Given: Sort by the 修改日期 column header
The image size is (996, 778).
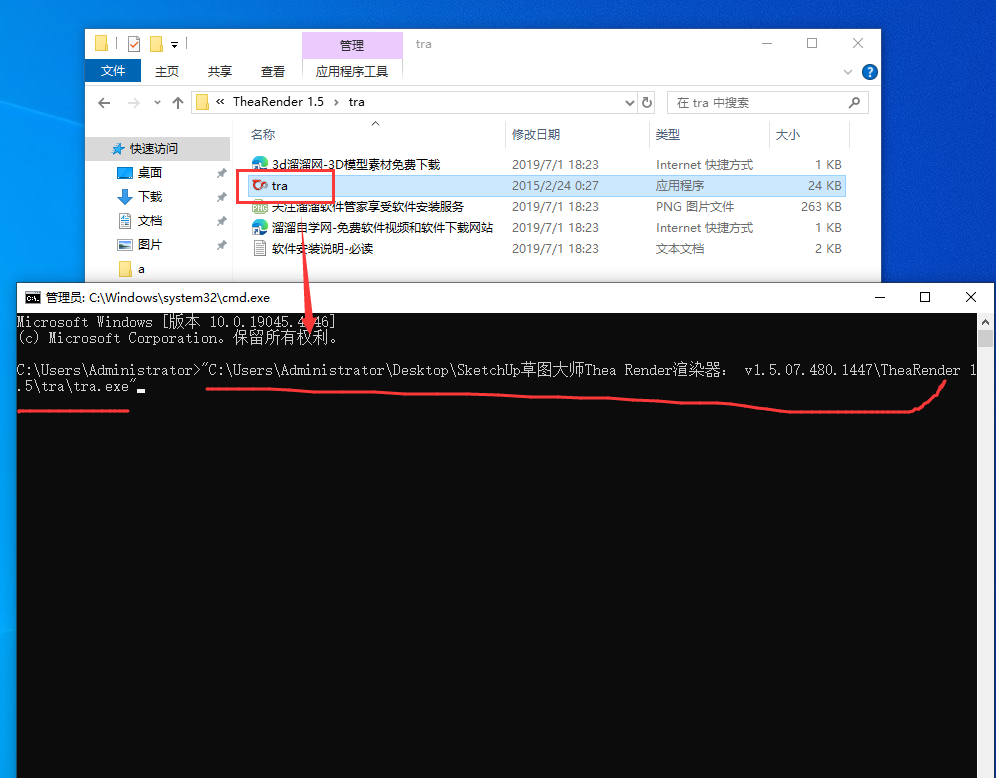Looking at the screenshot, I should click(536, 135).
